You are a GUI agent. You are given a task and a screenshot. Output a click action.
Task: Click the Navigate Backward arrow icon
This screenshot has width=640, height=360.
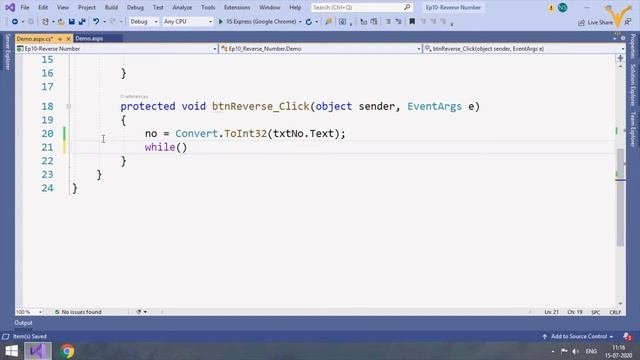pyautogui.click(x=15, y=22)
